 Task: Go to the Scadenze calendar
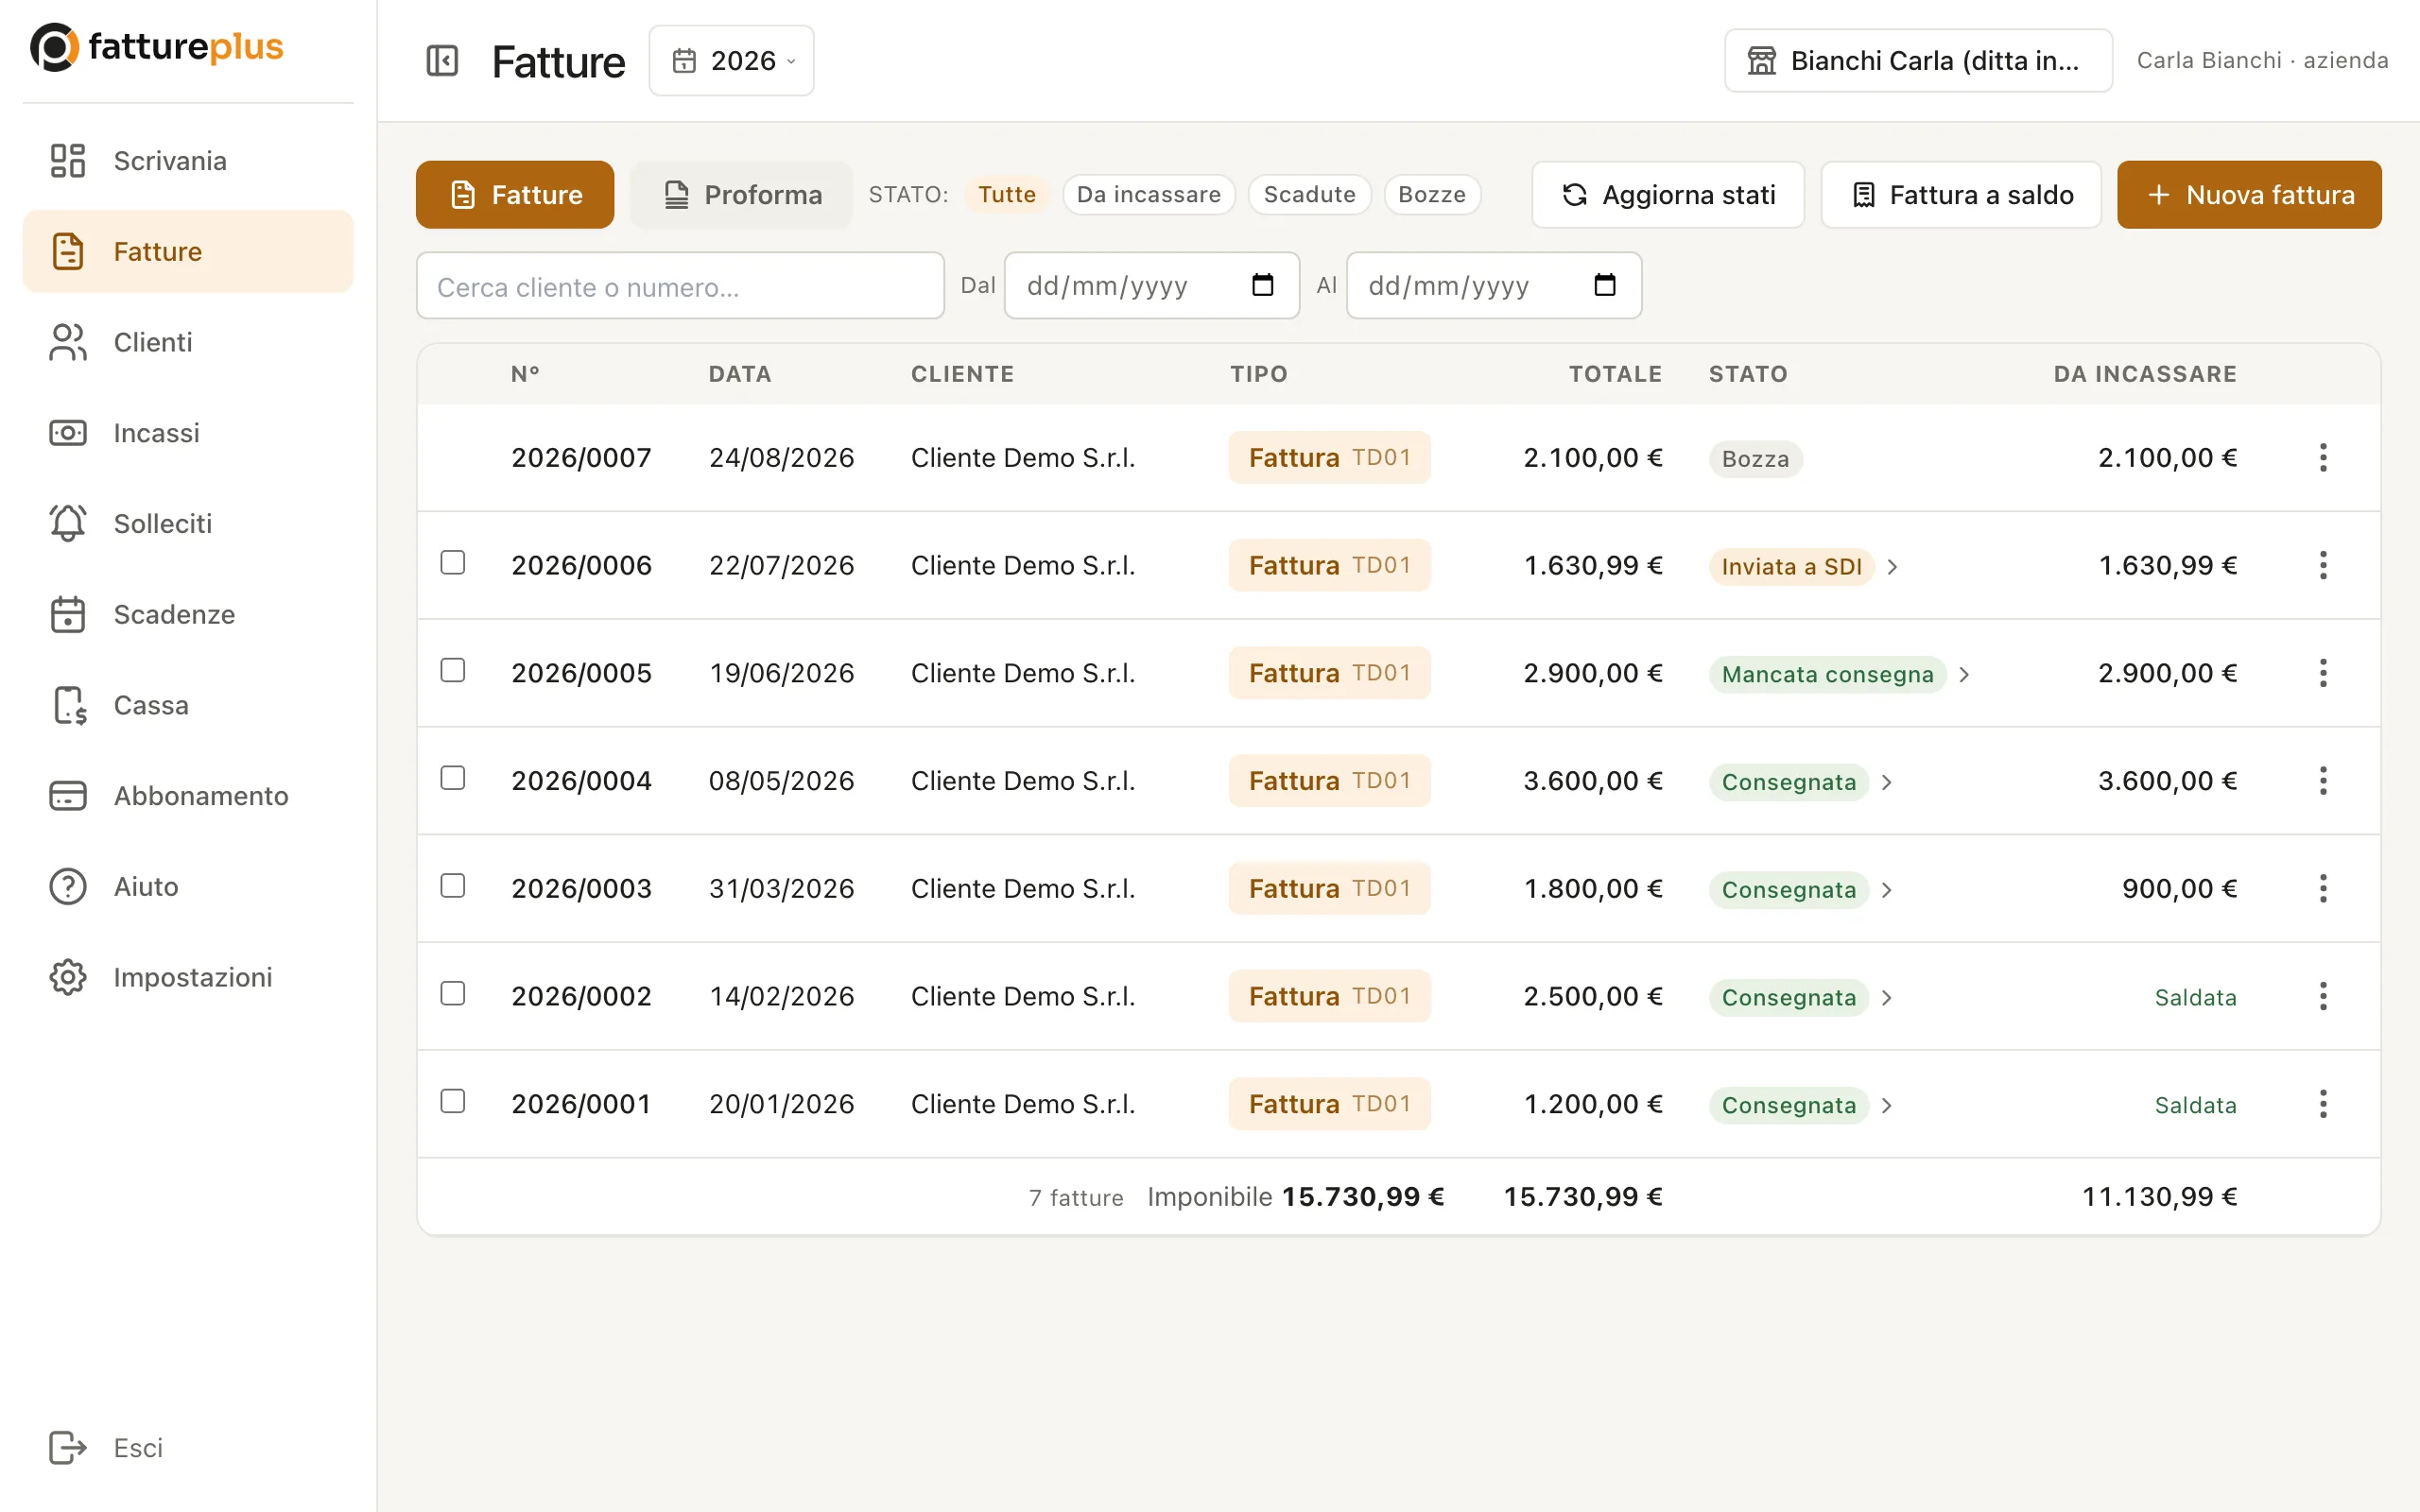click(x=188, y=614)
